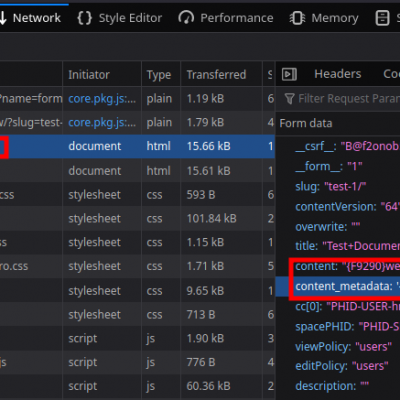The width and height of the screenshot is (400, 400).
Task: Switch to the Style Editor tab
Action: click(x=119, y=18)
